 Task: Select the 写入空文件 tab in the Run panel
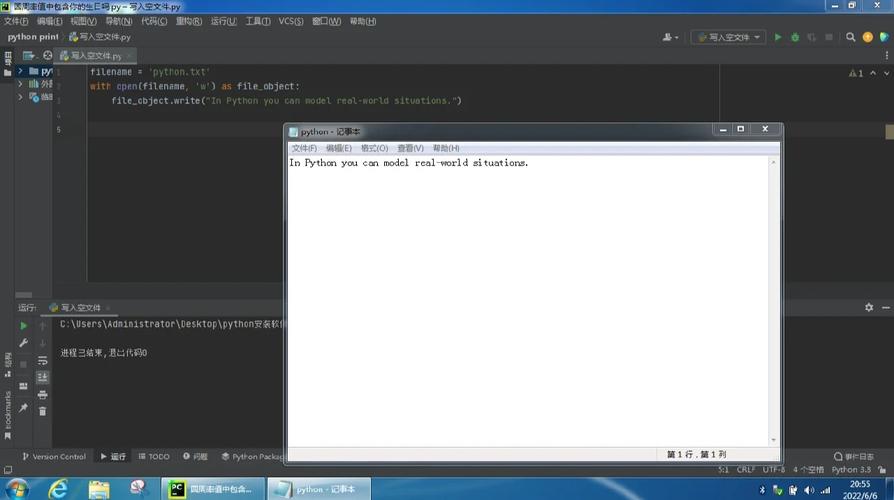(x=80, y=307)
